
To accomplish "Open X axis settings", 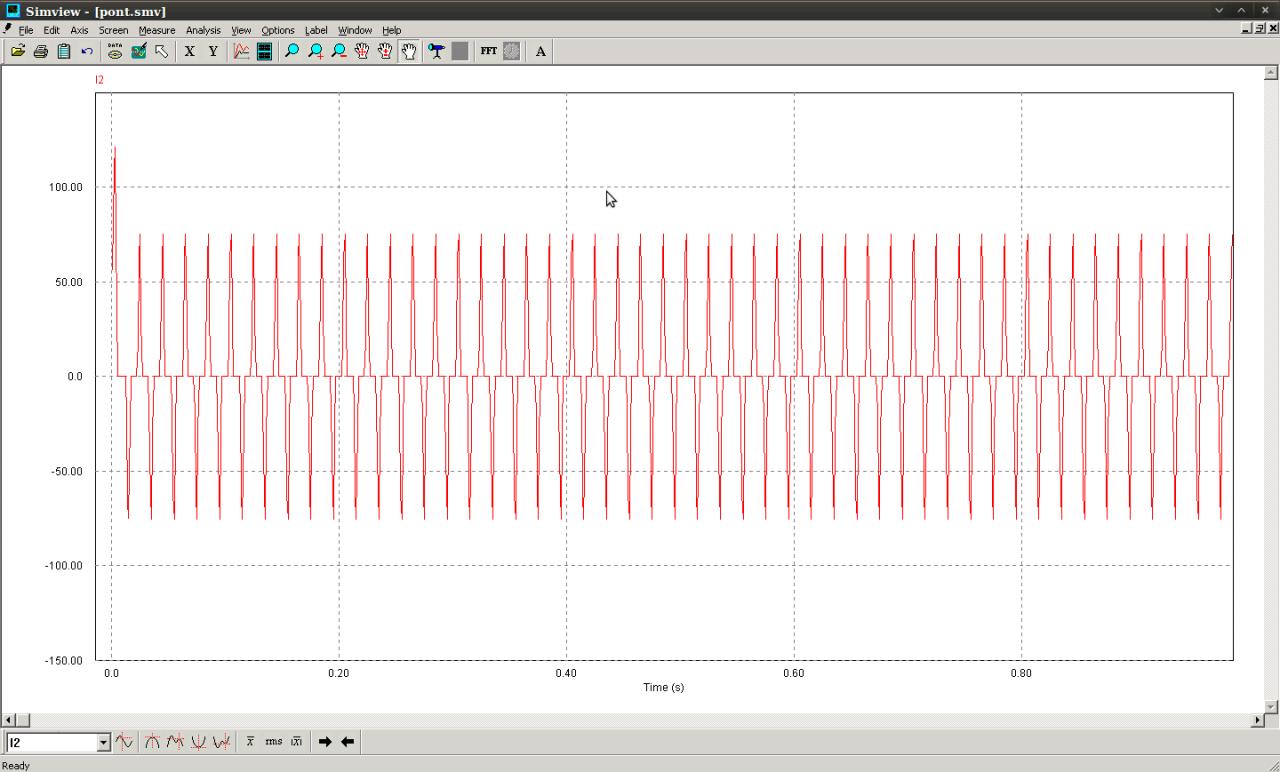I will click(x=189, y=51).
